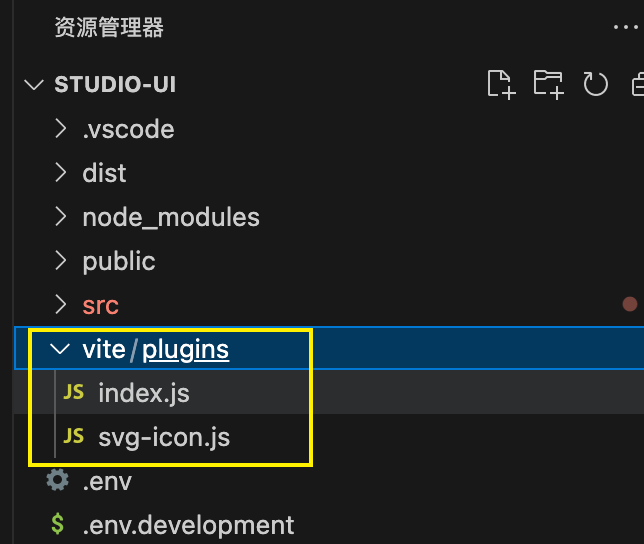Expand the dist folder chevron

click(61, 172)
